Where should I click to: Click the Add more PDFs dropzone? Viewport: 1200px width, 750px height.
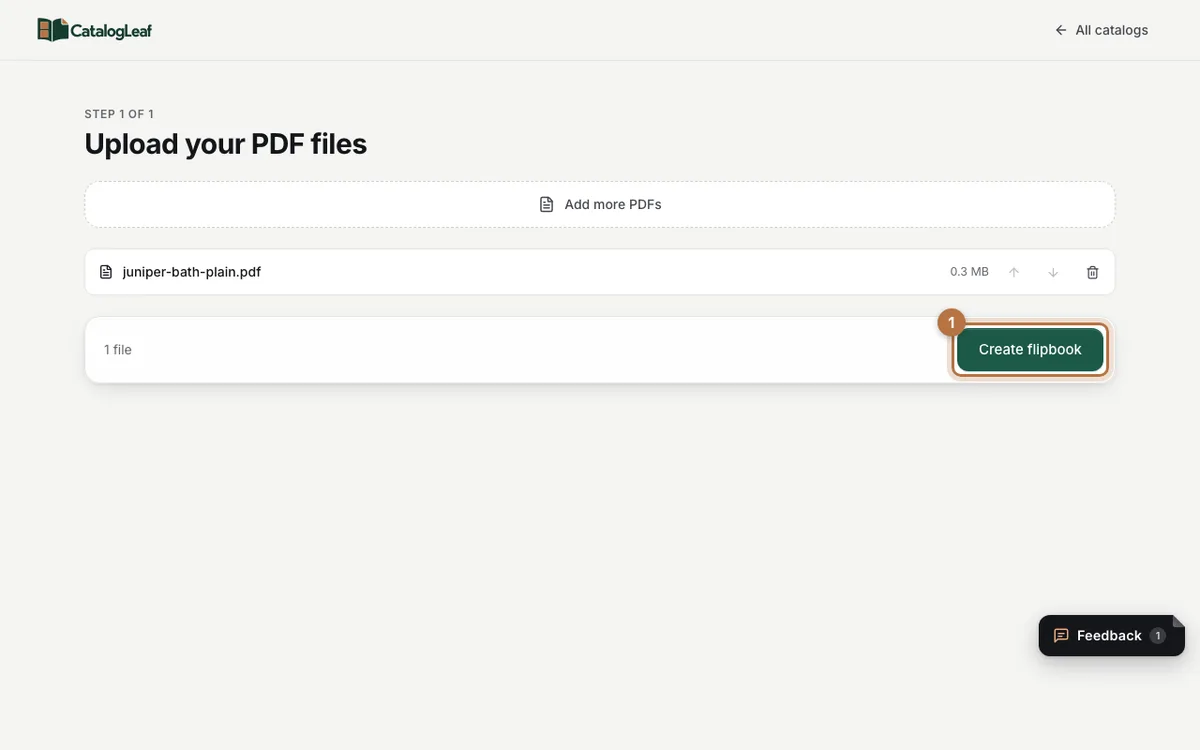click(600, 204)
